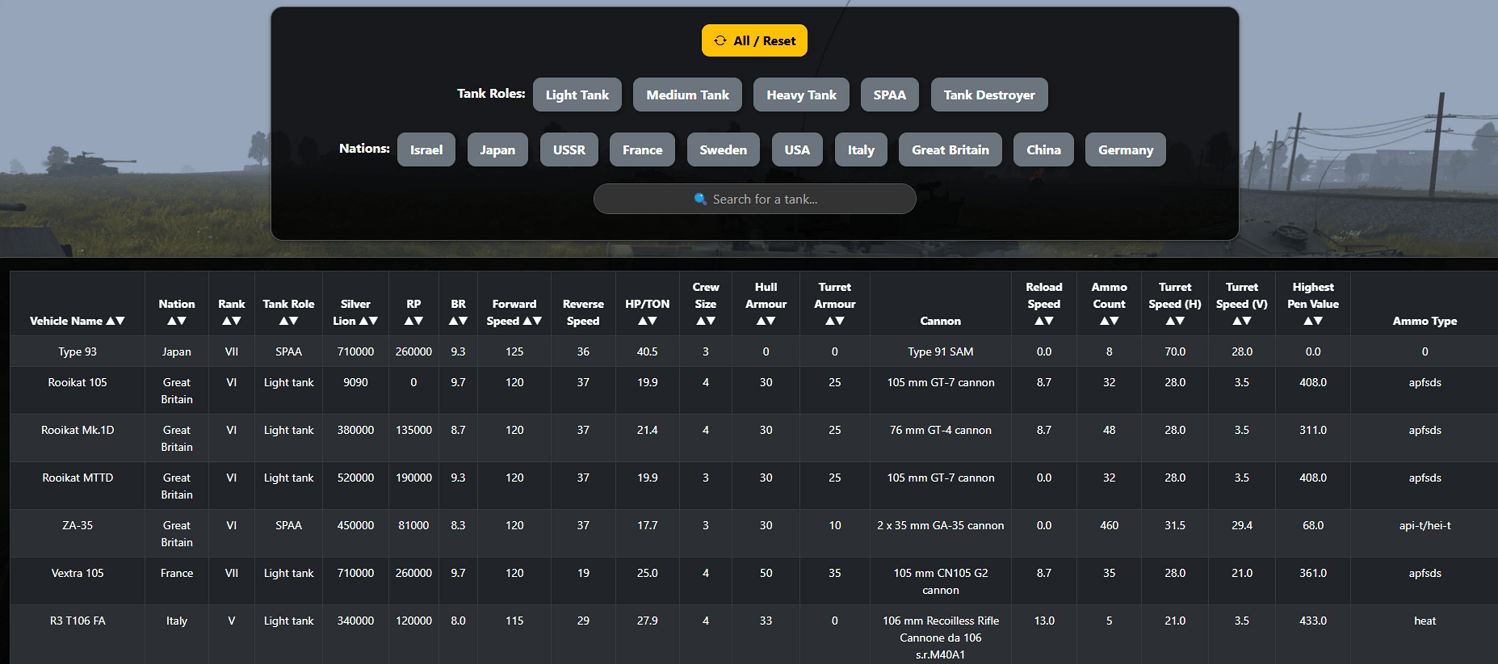The width and height of the screenshot is (1498, 664).
Task: Select the Sweden nation filter
Action: (x=723, y=150)
